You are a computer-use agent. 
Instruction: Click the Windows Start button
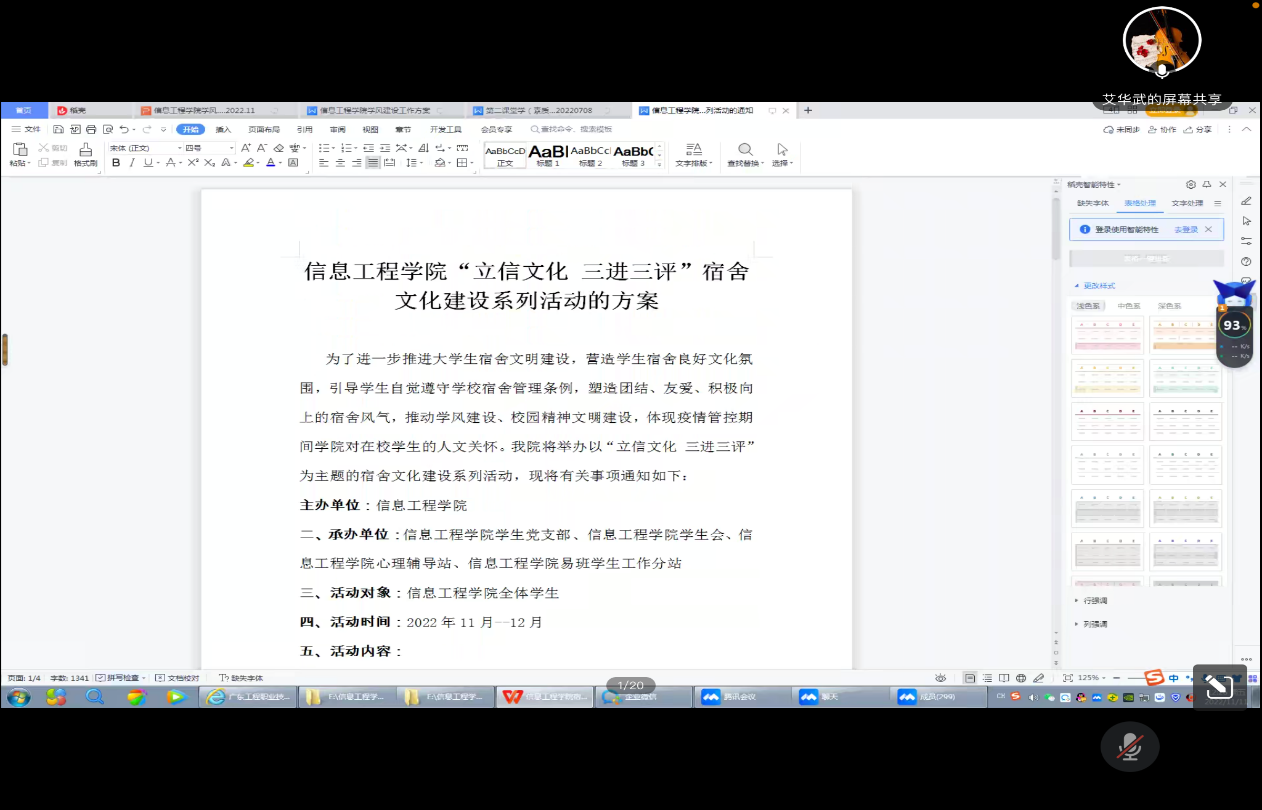(19, 697)
